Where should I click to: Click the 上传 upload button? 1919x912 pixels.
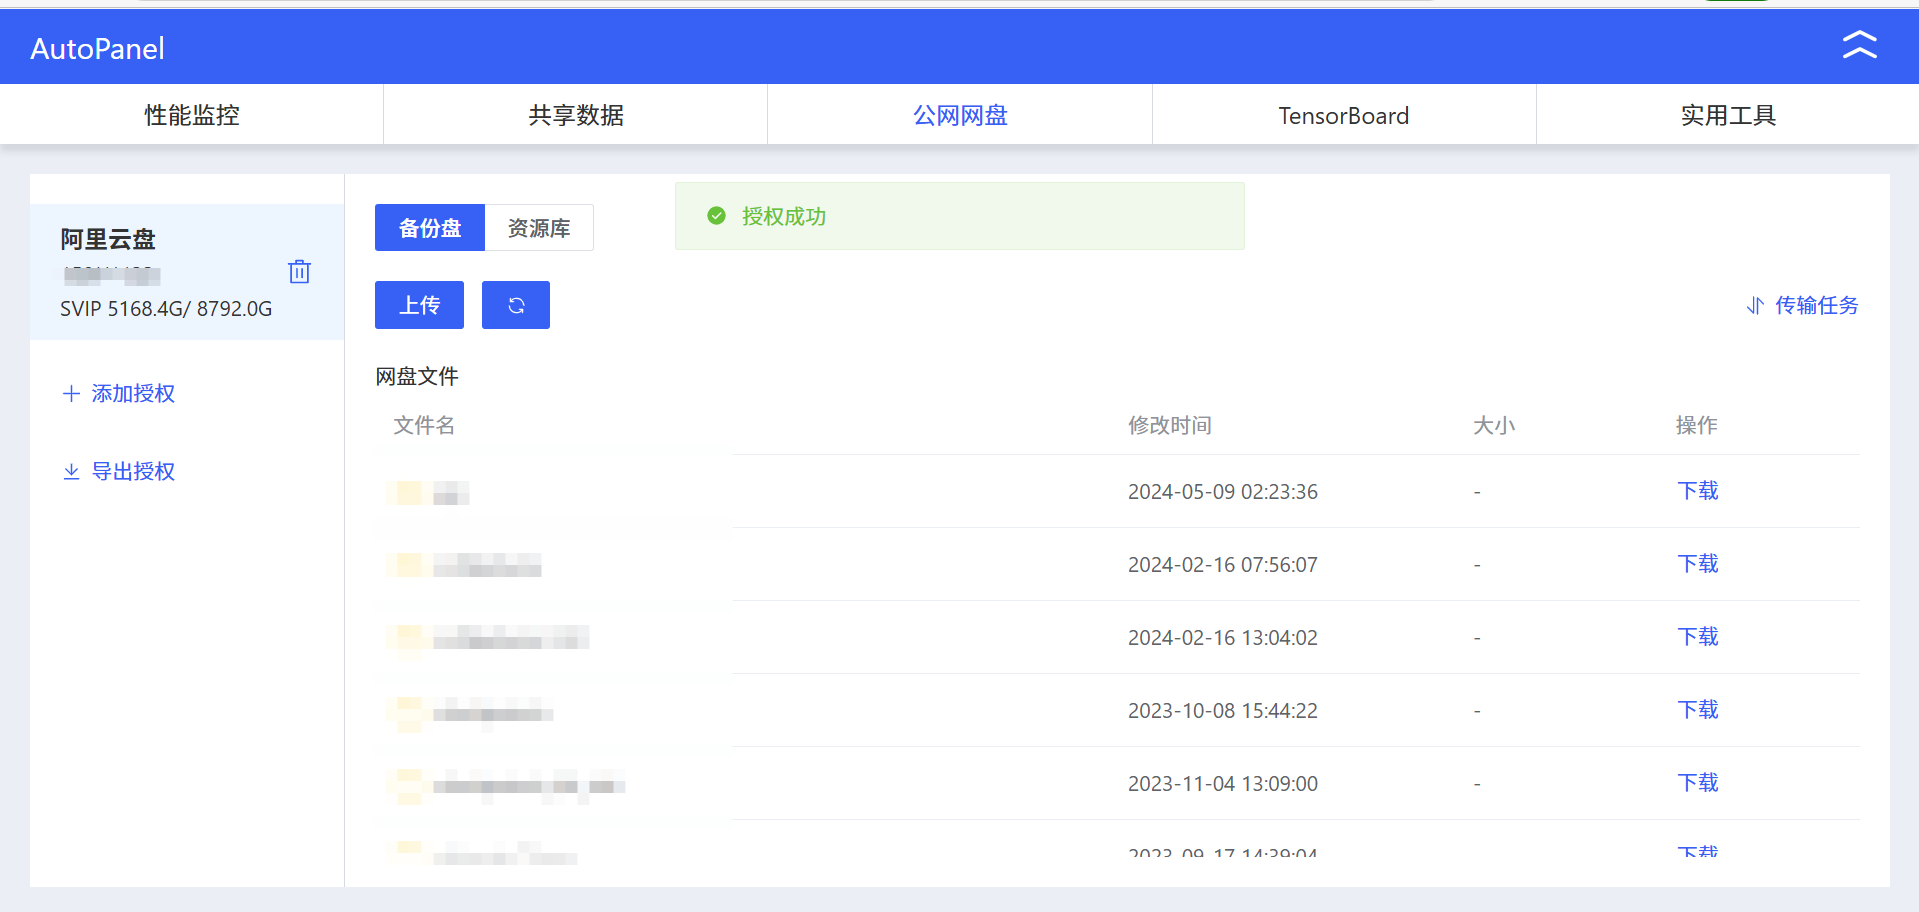(419, 305)
